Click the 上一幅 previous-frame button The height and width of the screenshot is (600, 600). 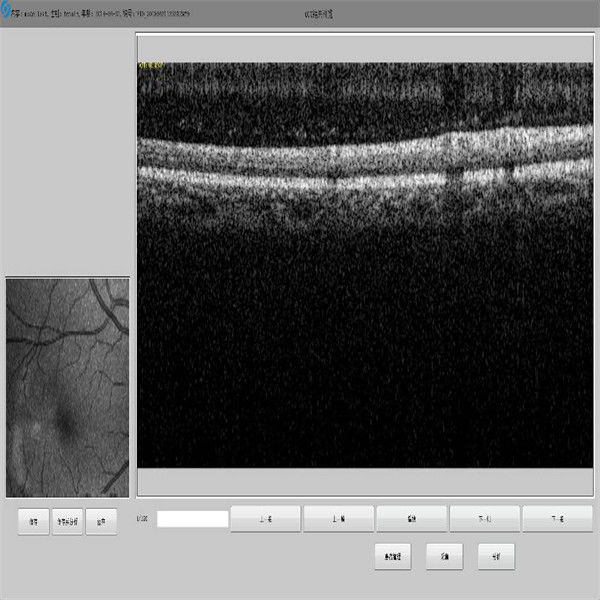point(339,519)
